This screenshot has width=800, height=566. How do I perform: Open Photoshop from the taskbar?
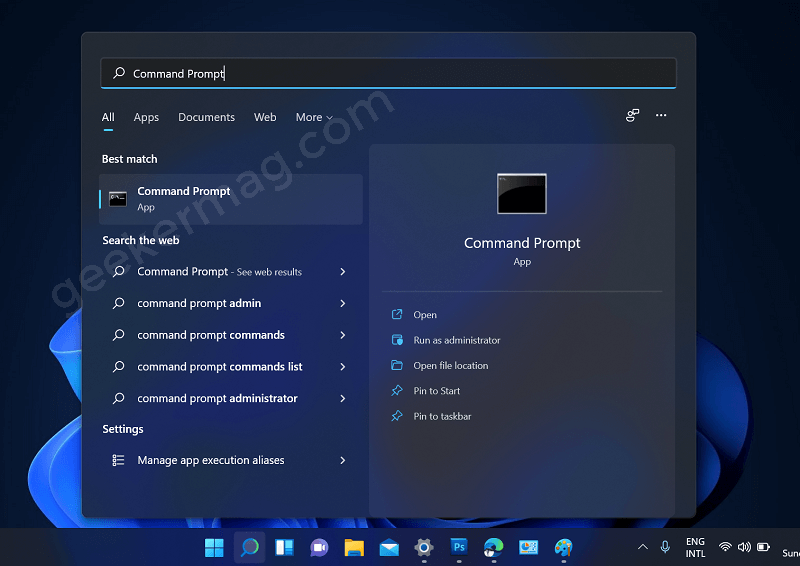coord(459,547)
